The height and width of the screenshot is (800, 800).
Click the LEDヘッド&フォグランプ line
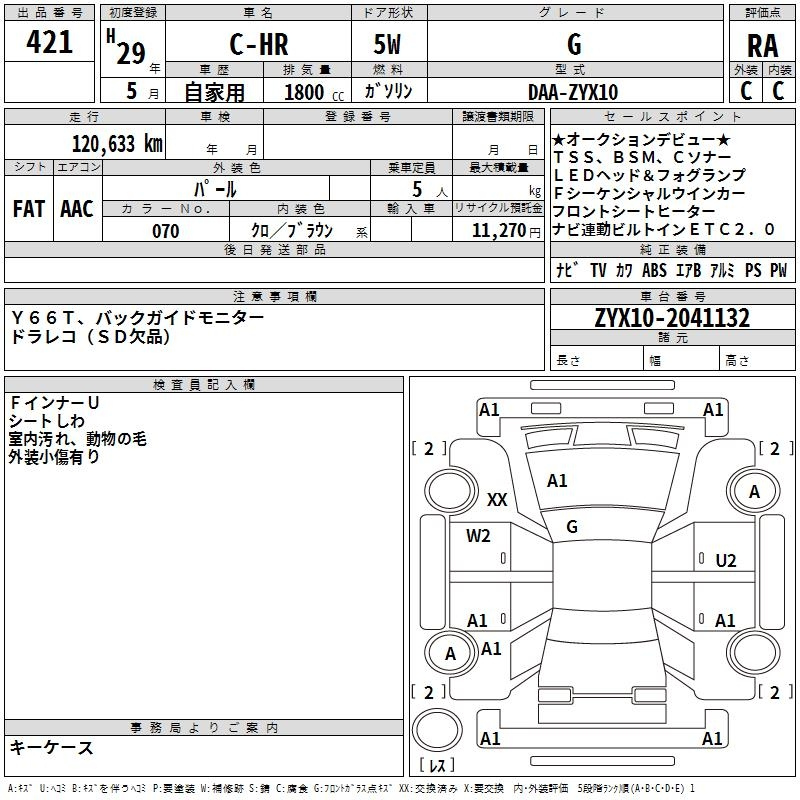pyautogui.click(x=649, y=175)
